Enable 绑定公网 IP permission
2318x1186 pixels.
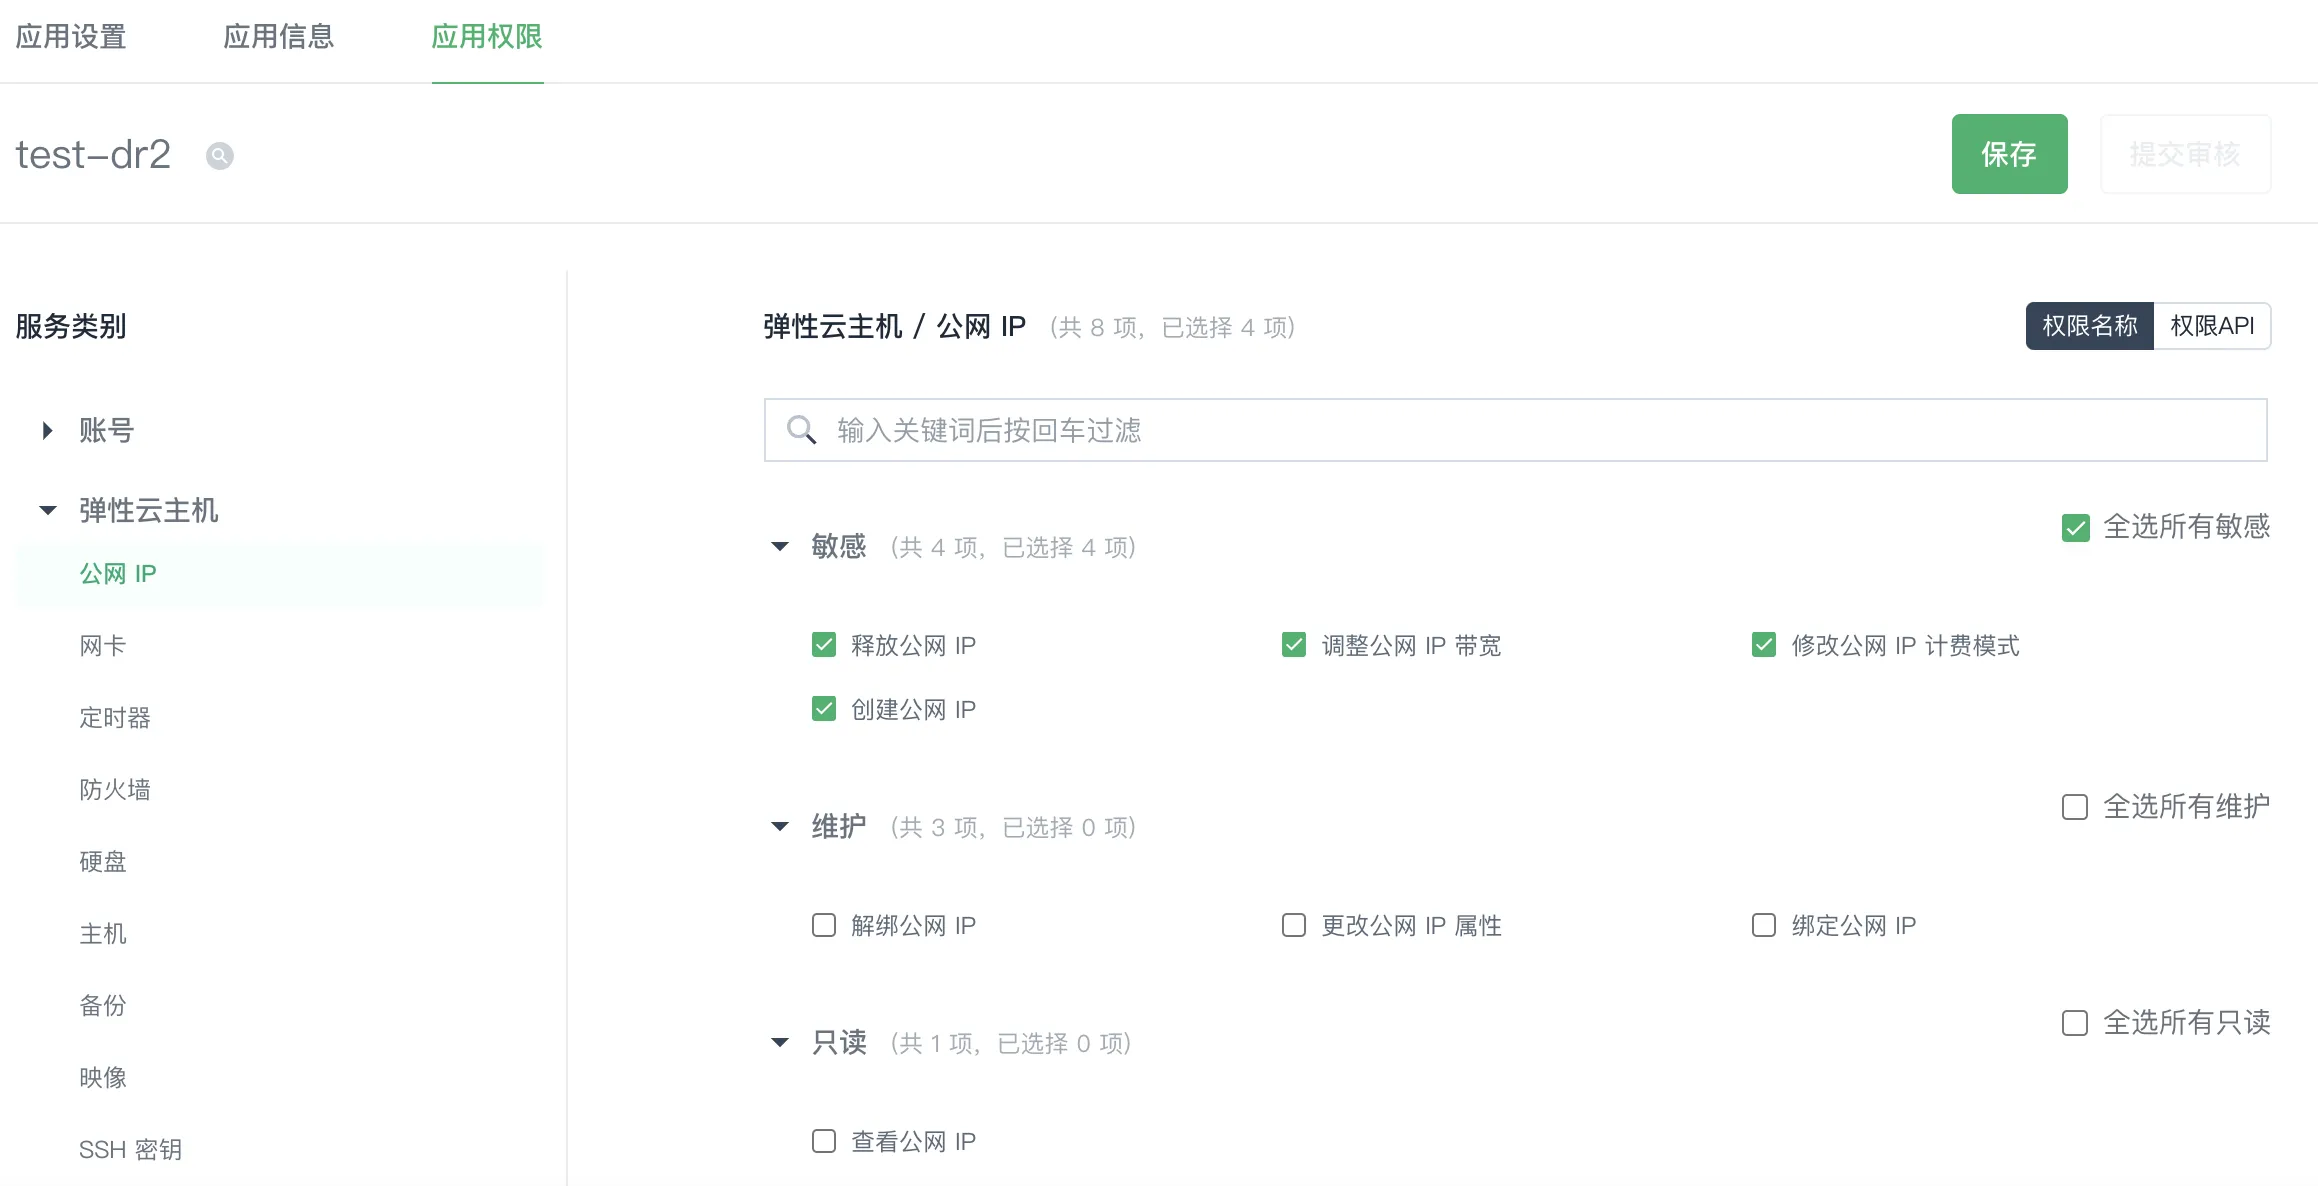(1764, 925)
